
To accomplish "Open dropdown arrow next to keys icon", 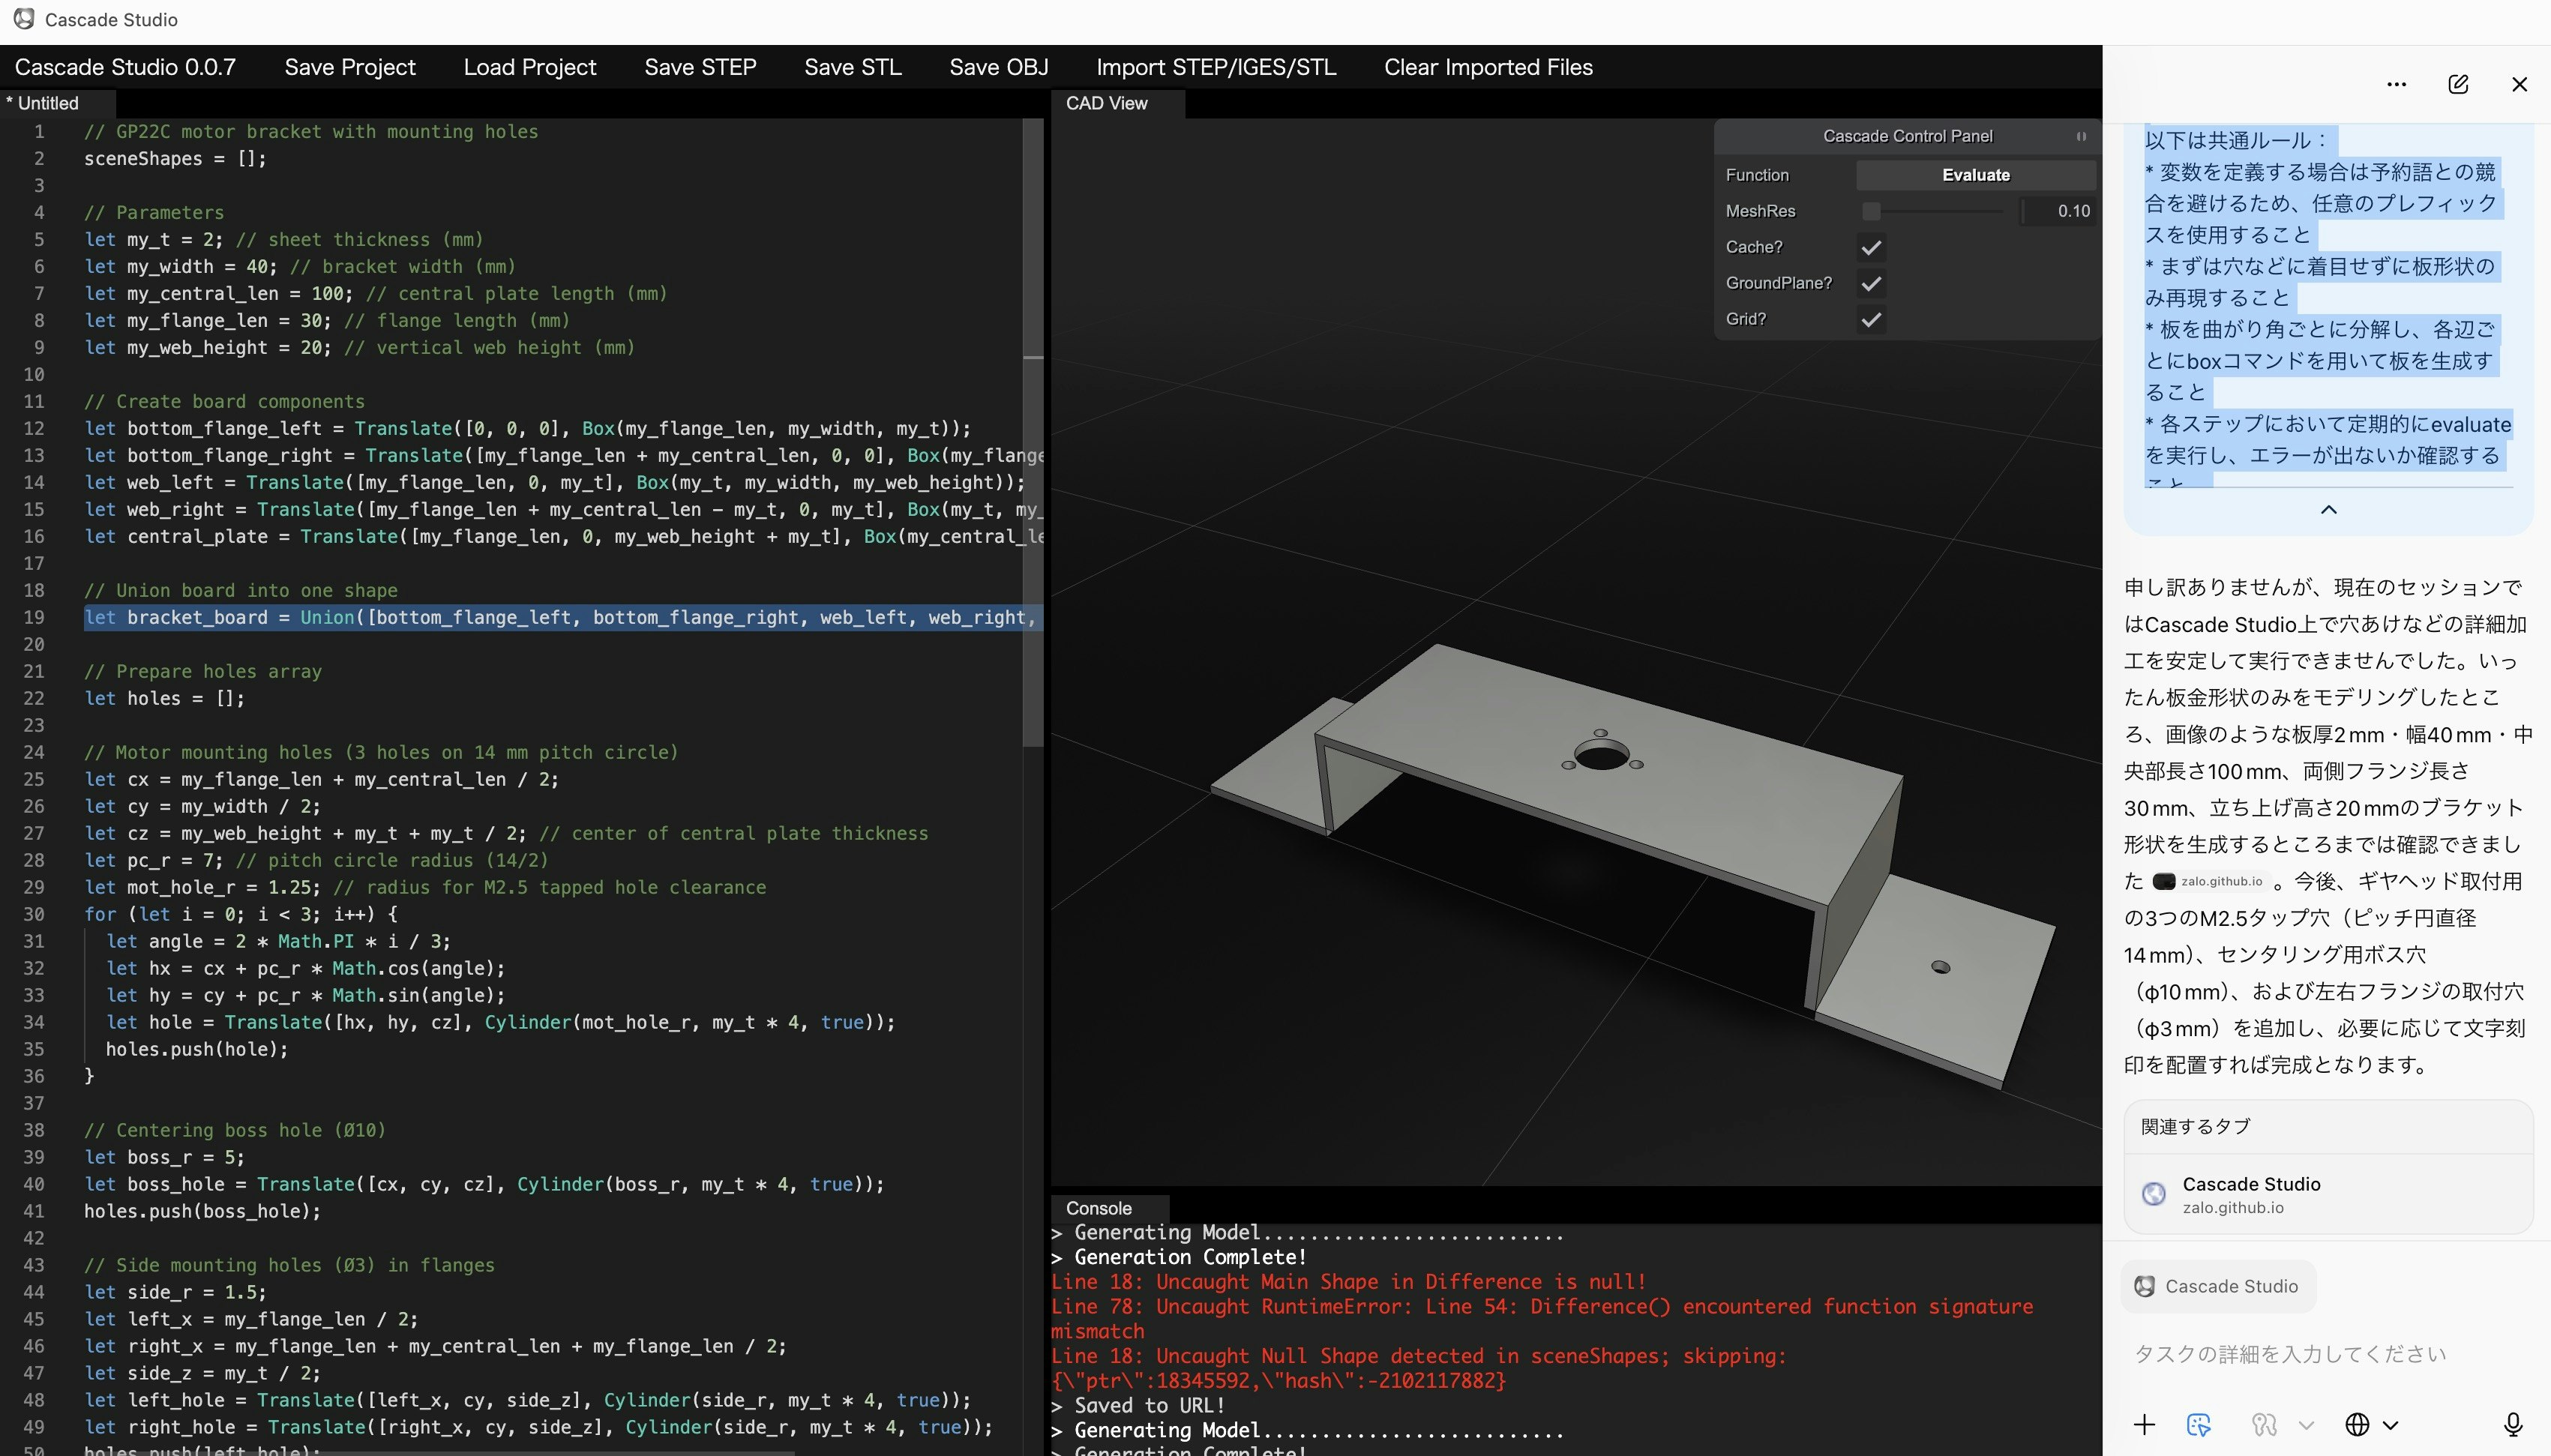I will click(x=2306, y=1425).
